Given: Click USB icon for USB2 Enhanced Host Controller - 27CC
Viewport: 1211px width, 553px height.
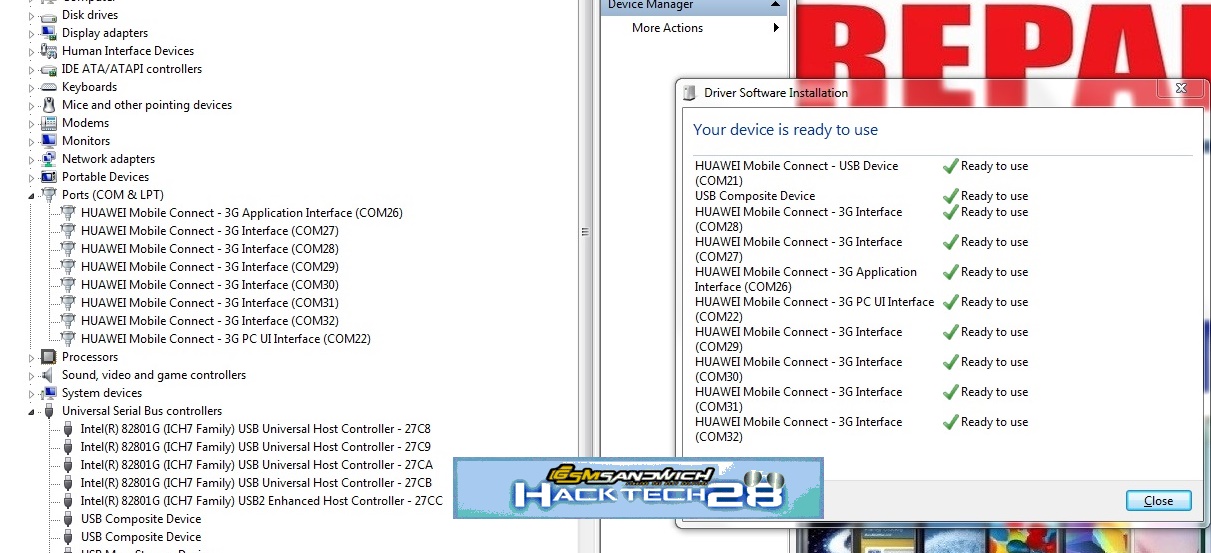Looking at the screenshot, I should coord(68,501).
